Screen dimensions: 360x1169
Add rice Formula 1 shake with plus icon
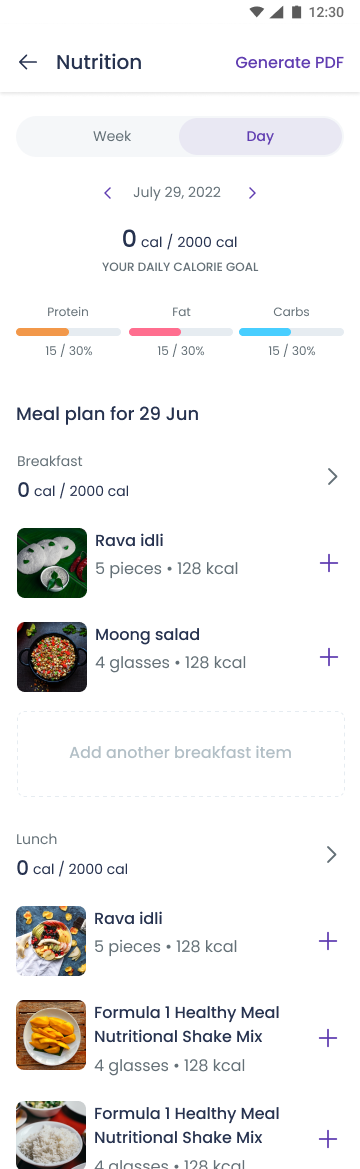tap(328, 1138)
